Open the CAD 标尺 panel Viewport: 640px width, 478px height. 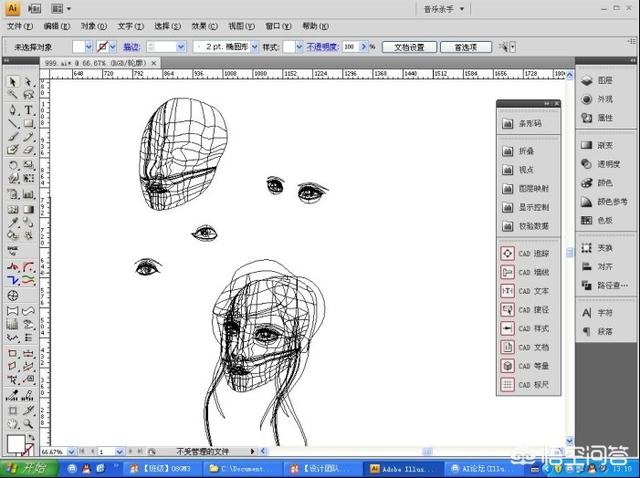point(525,385)
